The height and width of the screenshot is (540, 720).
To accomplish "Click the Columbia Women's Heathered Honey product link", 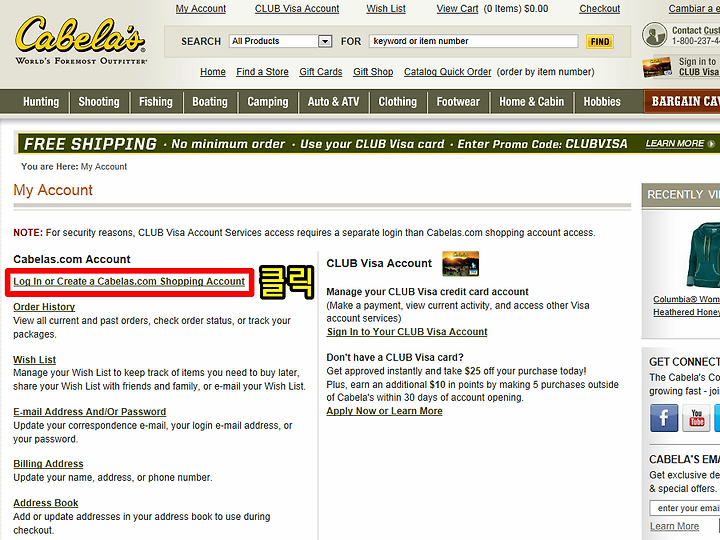I will point(686,306).
